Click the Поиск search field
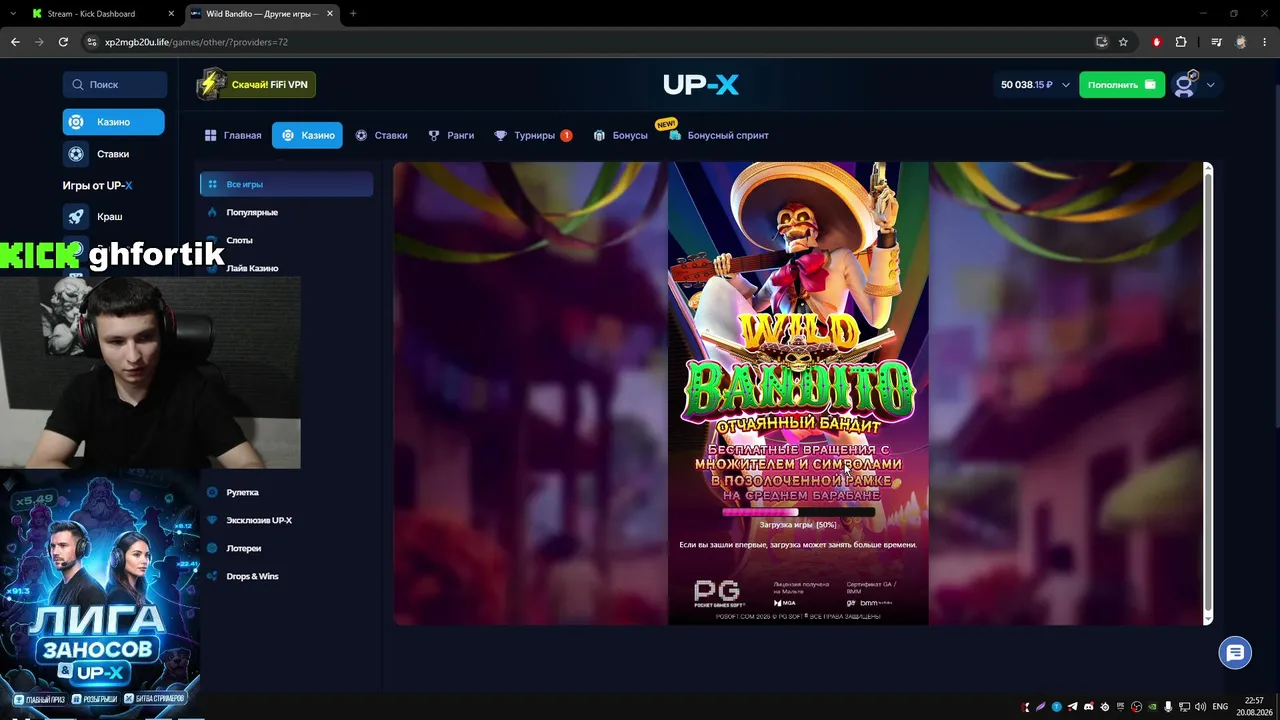Viewport: 1280px width, 720px height. point(114,85)
